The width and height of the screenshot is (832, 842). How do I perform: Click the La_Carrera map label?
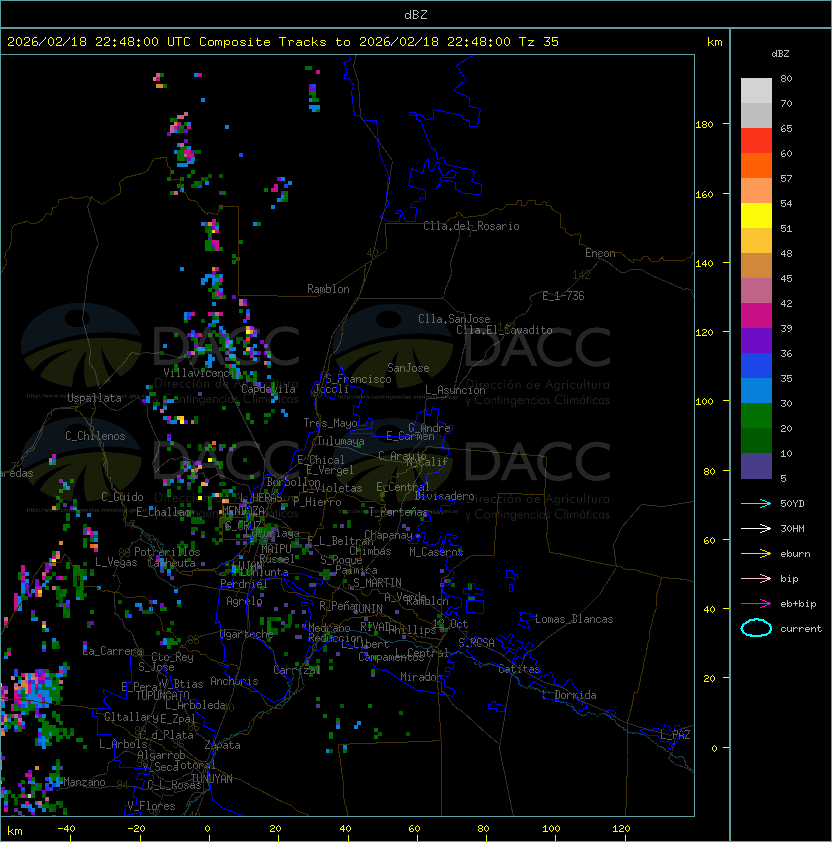[112, 651]
